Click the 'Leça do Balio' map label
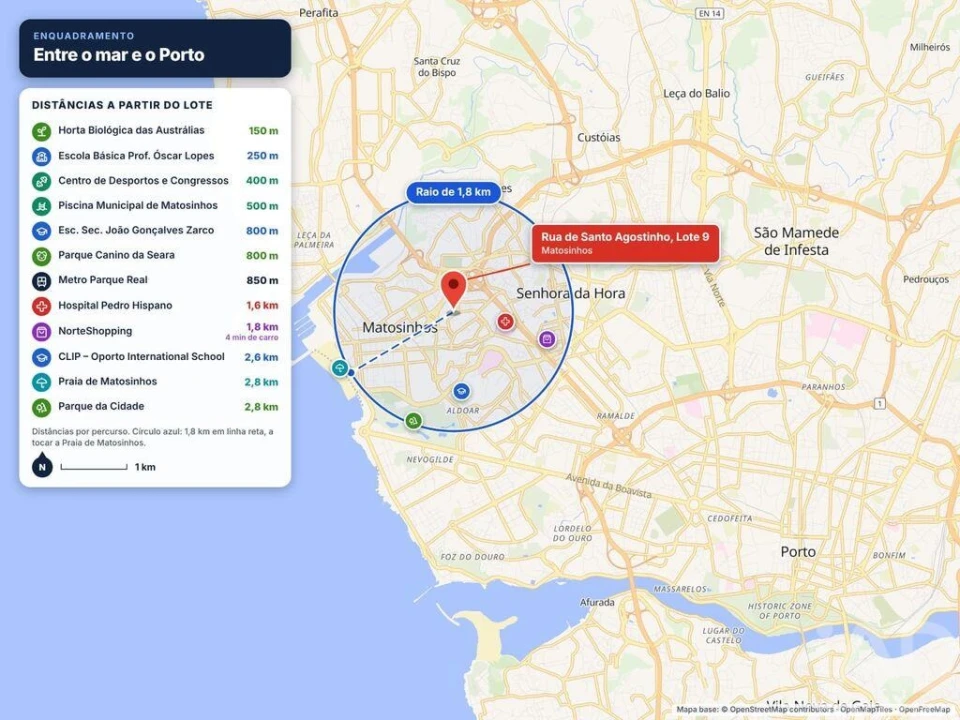Image resolution: width=960 pixels, height=720 pixels. pyautogui.click(x=697, y=94)
